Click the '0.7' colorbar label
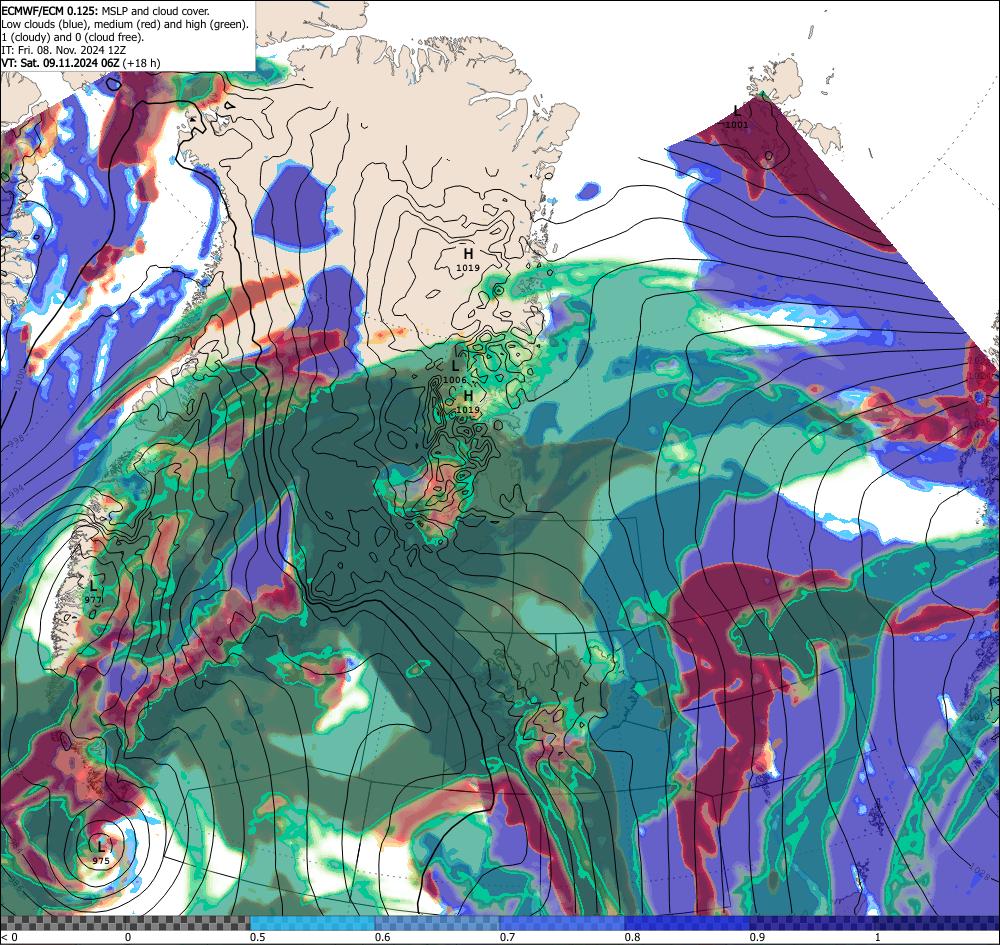The height and width of the screenshot is (945, 1000). point(507,937)
